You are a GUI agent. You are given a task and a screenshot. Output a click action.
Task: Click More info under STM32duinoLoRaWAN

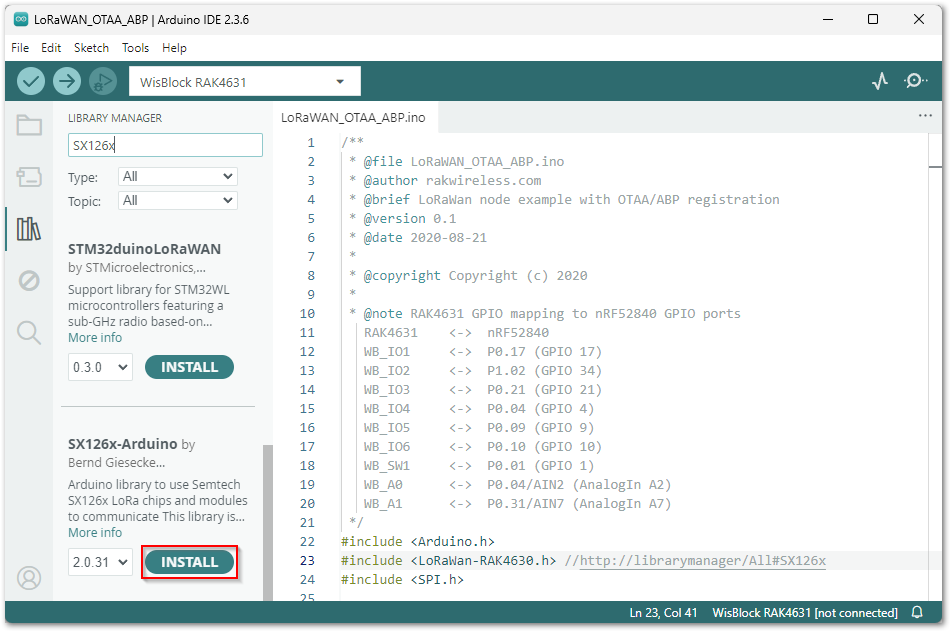point(95,338)
